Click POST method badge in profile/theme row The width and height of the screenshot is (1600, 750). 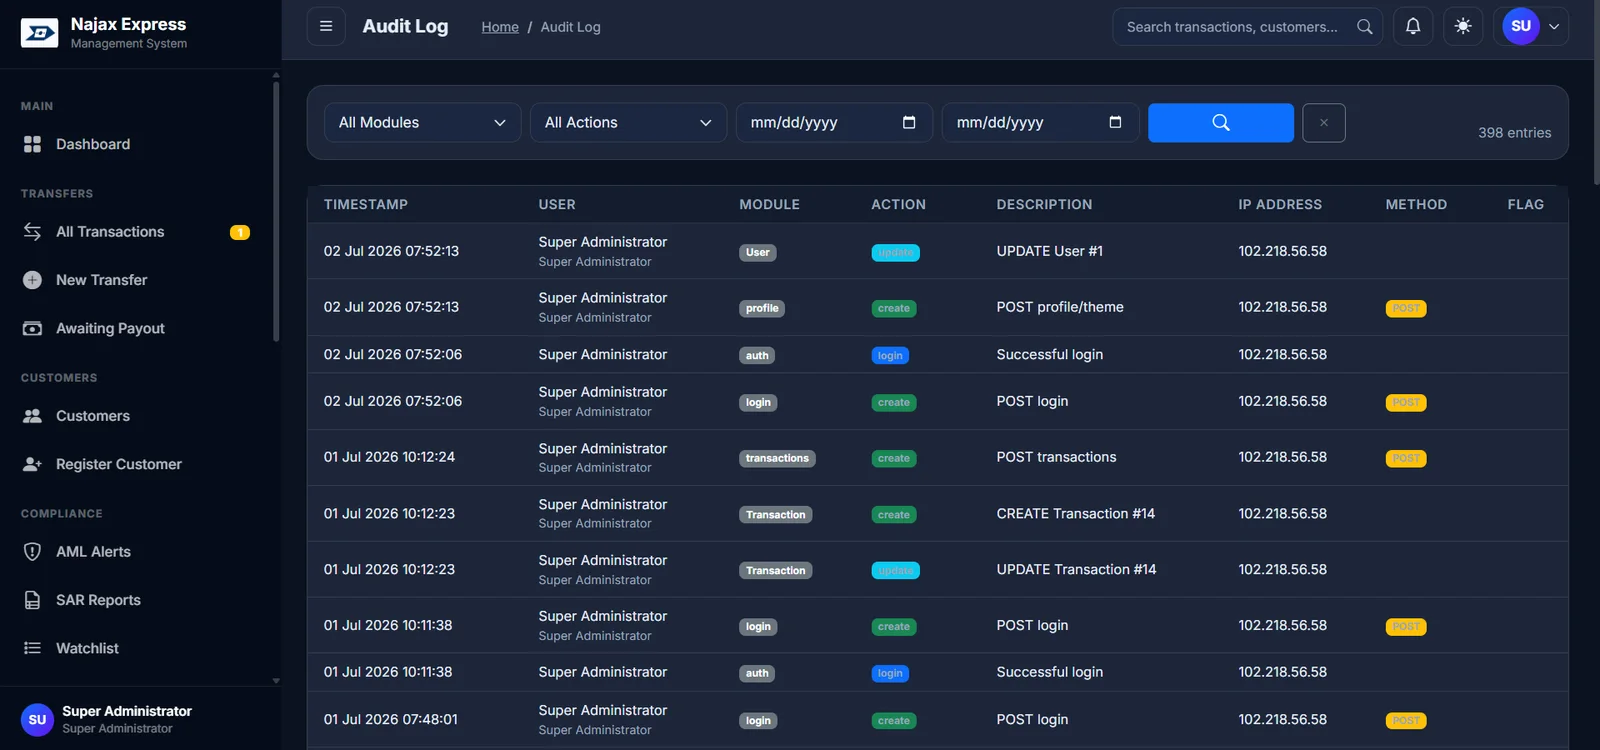[1406, 309]
